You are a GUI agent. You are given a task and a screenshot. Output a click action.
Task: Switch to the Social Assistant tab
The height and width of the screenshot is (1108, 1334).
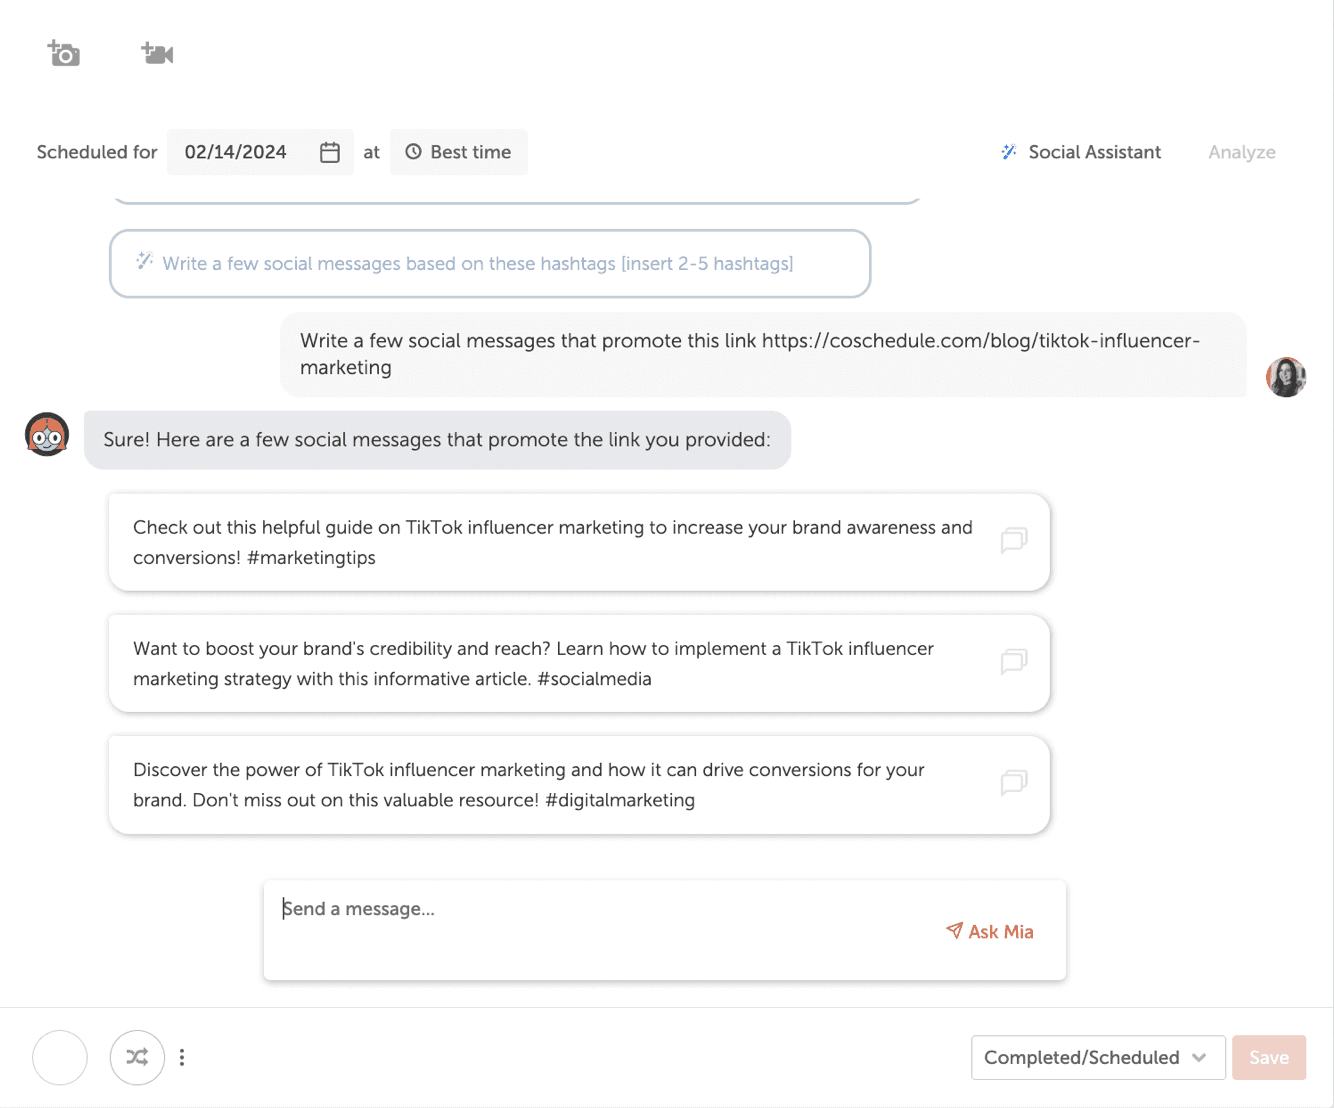[1081, 152]
